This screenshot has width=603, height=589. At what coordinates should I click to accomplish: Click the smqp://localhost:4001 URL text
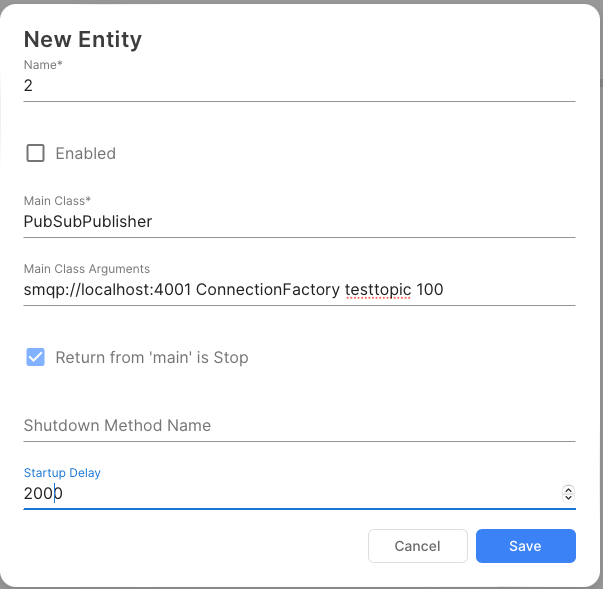(x=108, y=290)
